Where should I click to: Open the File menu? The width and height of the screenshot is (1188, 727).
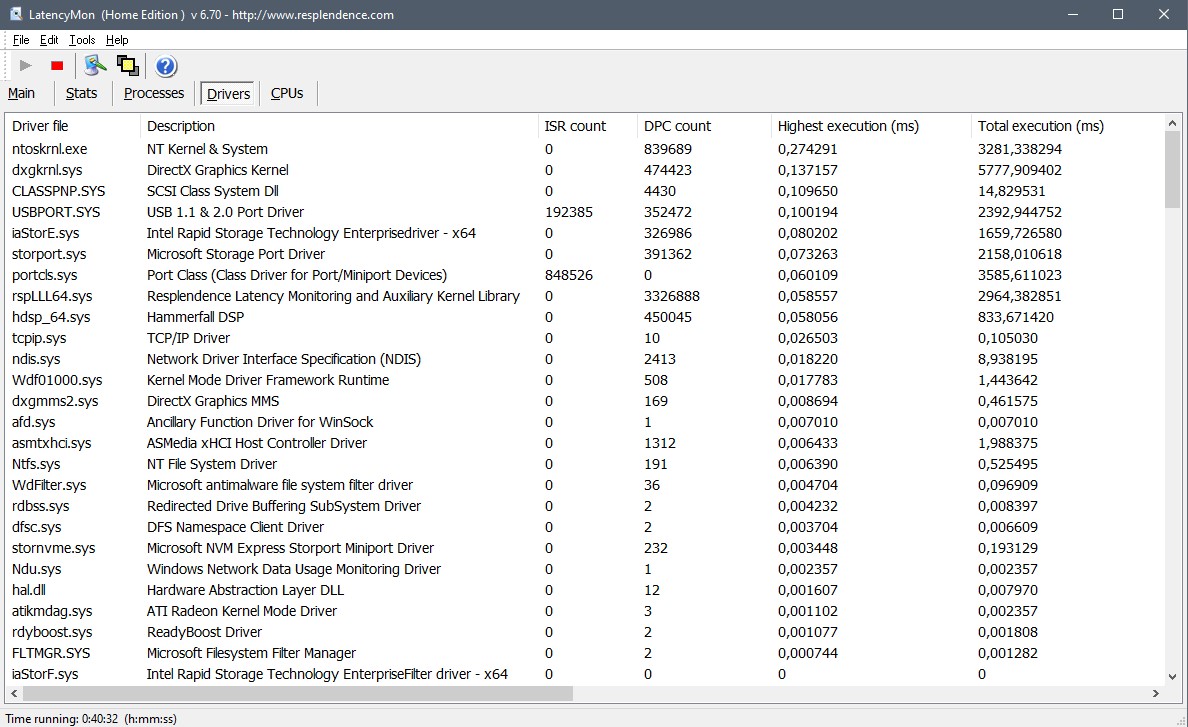[21, 40]
